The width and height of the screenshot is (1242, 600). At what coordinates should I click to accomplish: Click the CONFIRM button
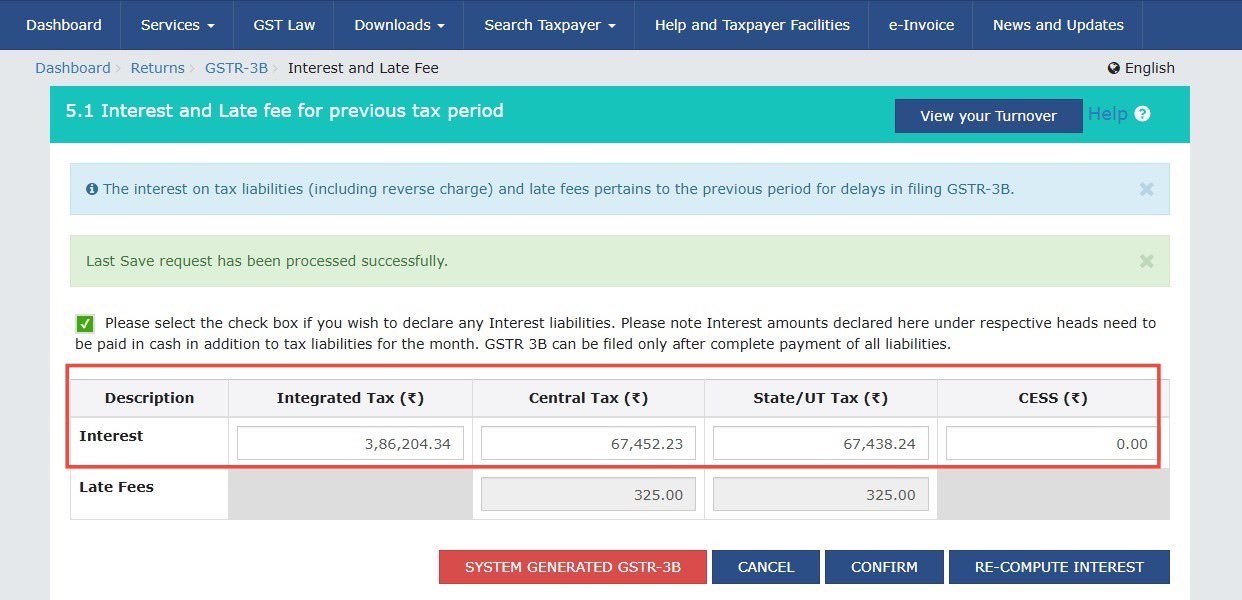tap(884, 567)
